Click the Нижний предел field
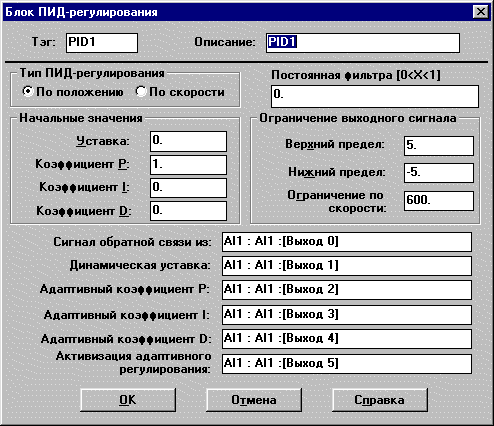 coord(439,173)
